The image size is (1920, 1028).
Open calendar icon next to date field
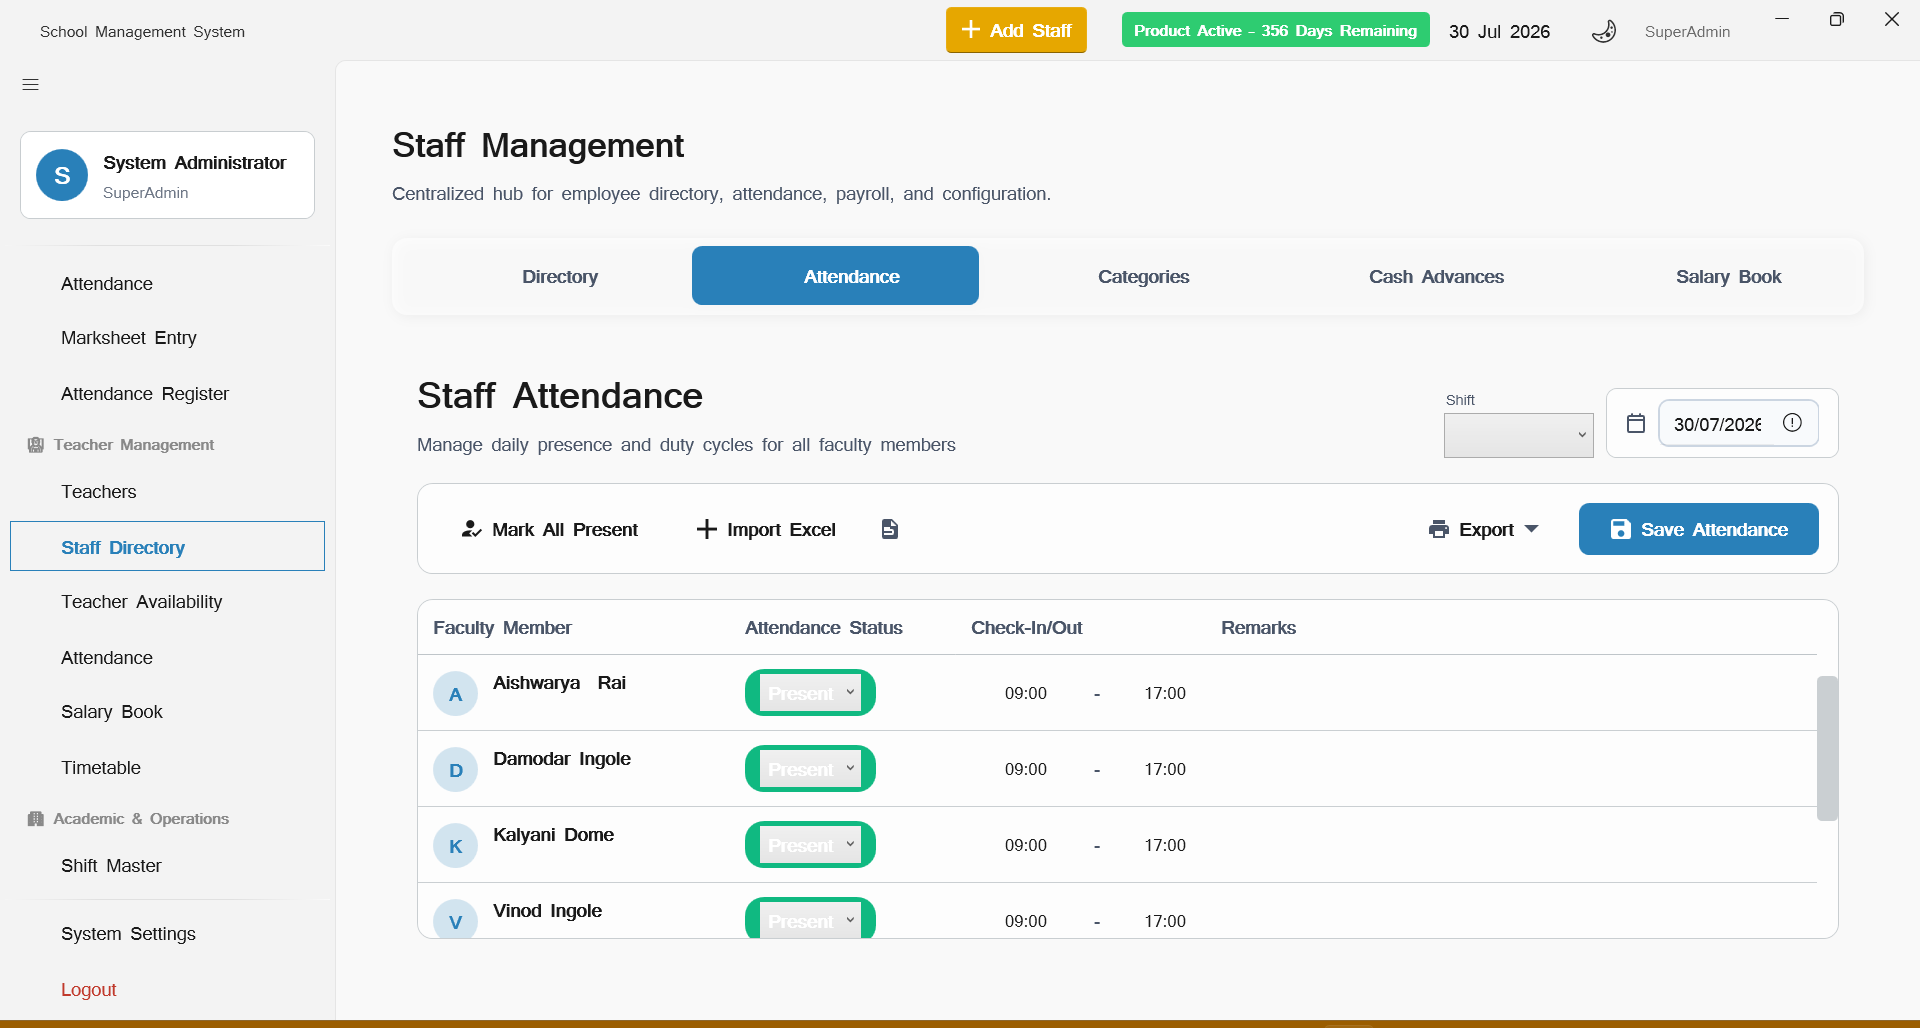pyautogui.click(x=1636, y=423)
